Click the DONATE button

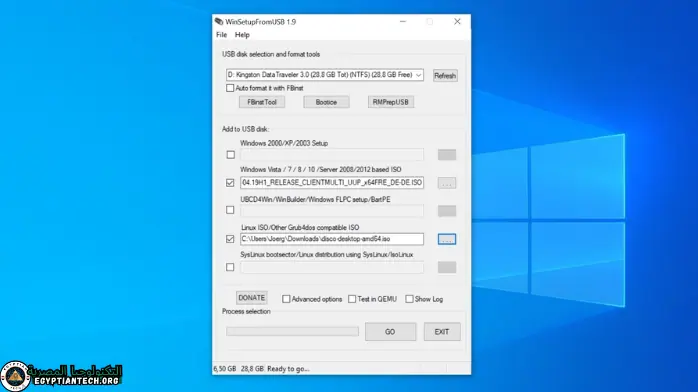(252, 298)
